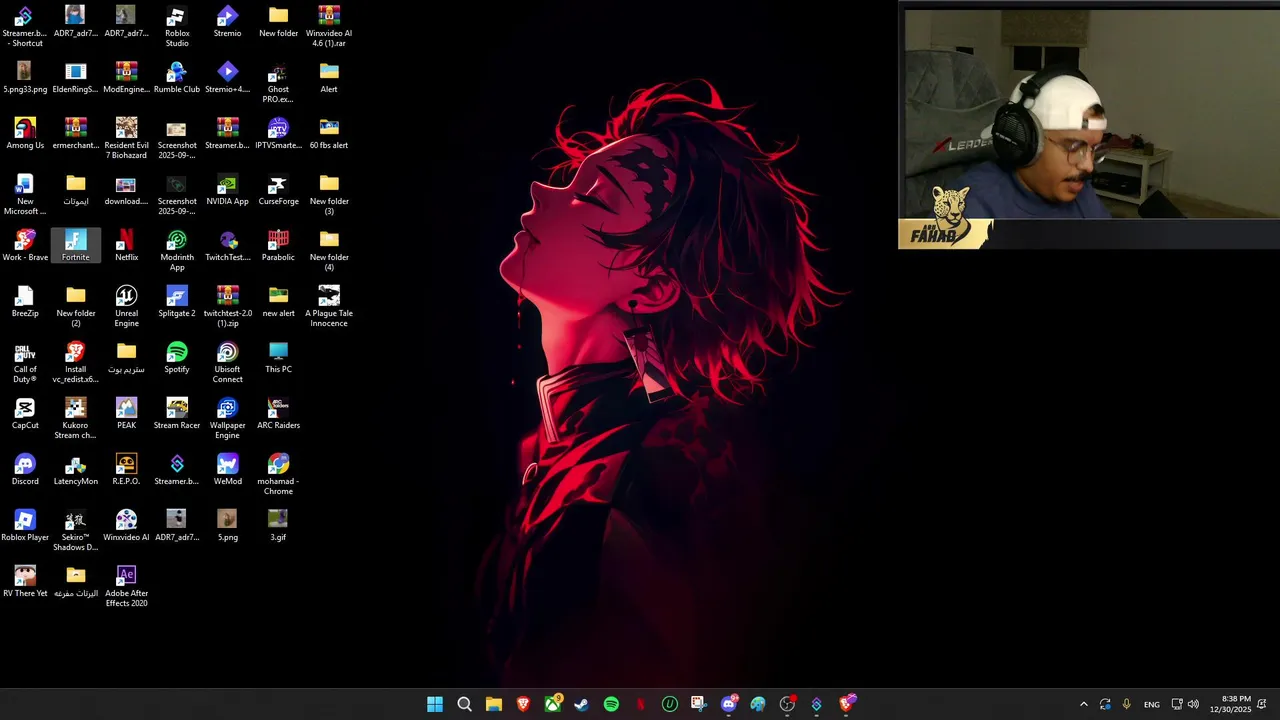Select the Roblox Studio desktop shortcut

click(x=177, y=27)
